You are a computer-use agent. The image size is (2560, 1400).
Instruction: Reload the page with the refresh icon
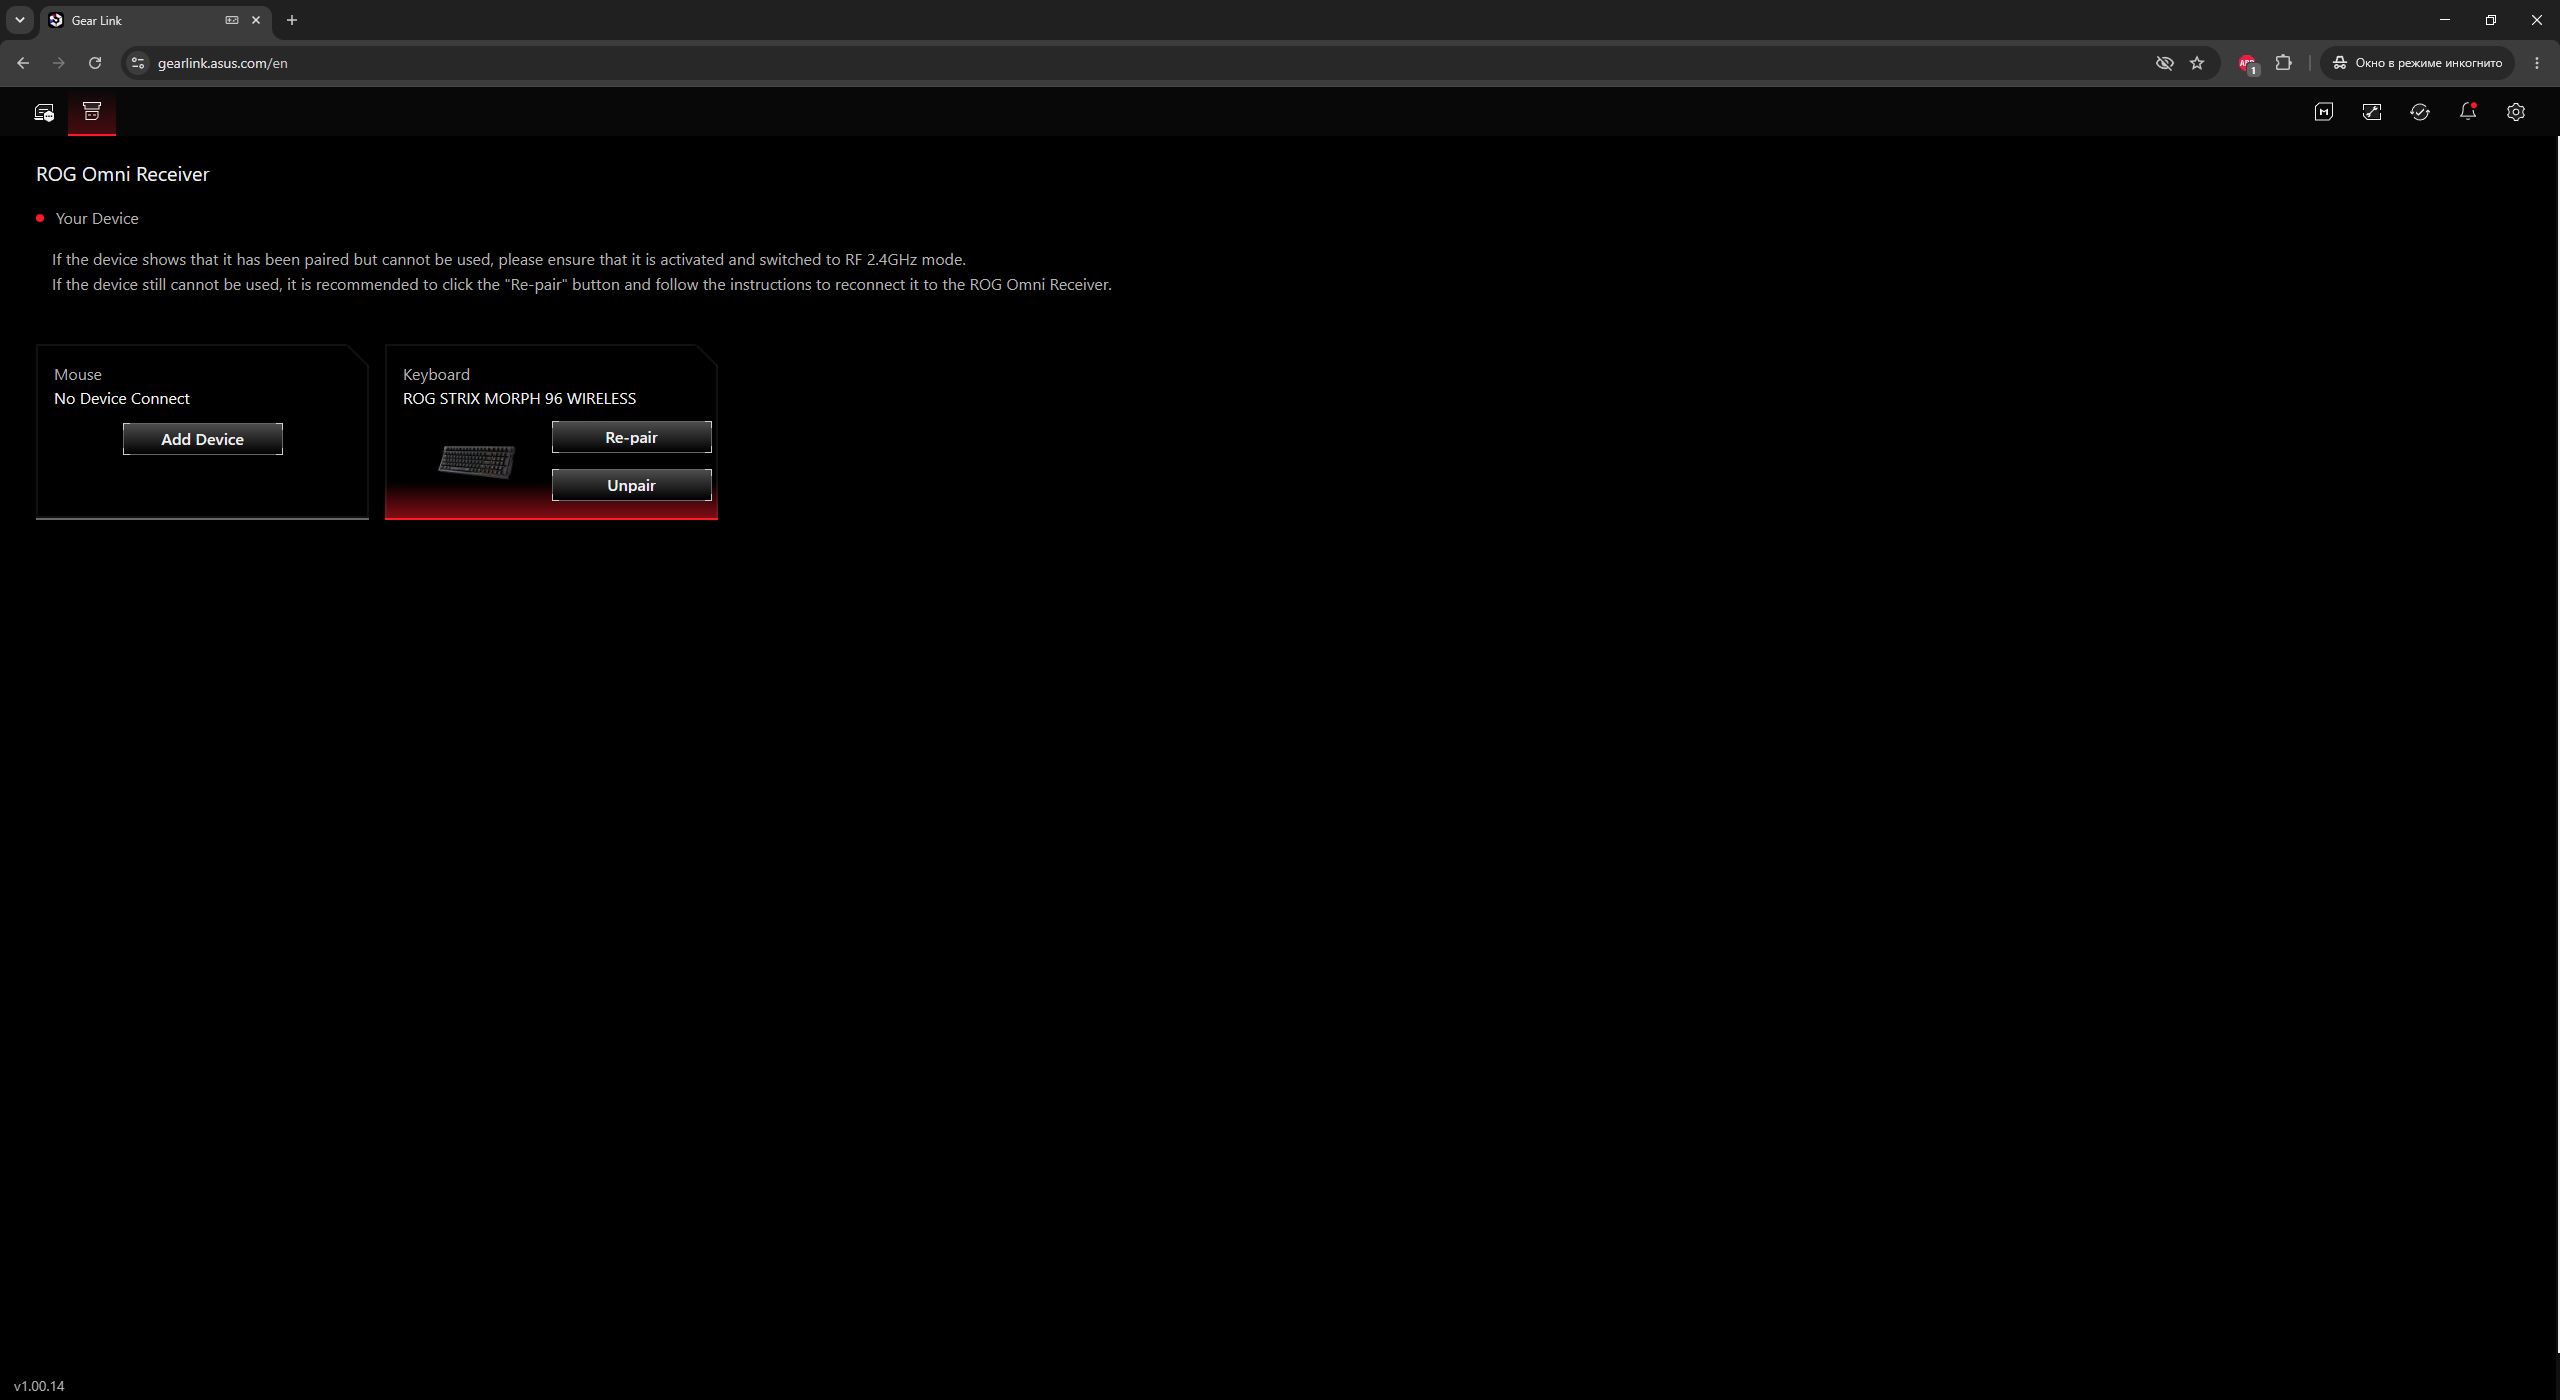[95, 63]
